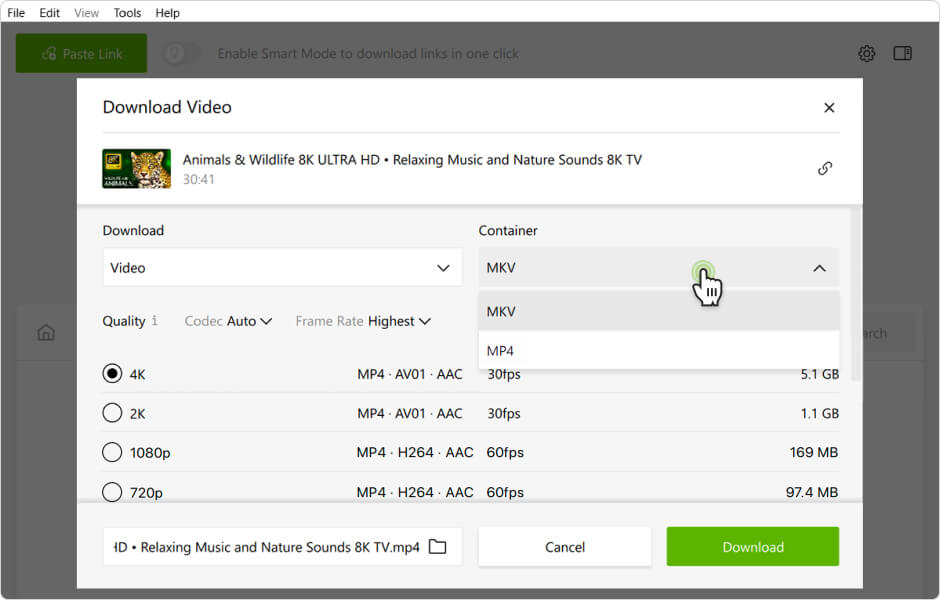Select 720p quality radio button
Screen dimensions: 940x600
[x=112, y=491]
